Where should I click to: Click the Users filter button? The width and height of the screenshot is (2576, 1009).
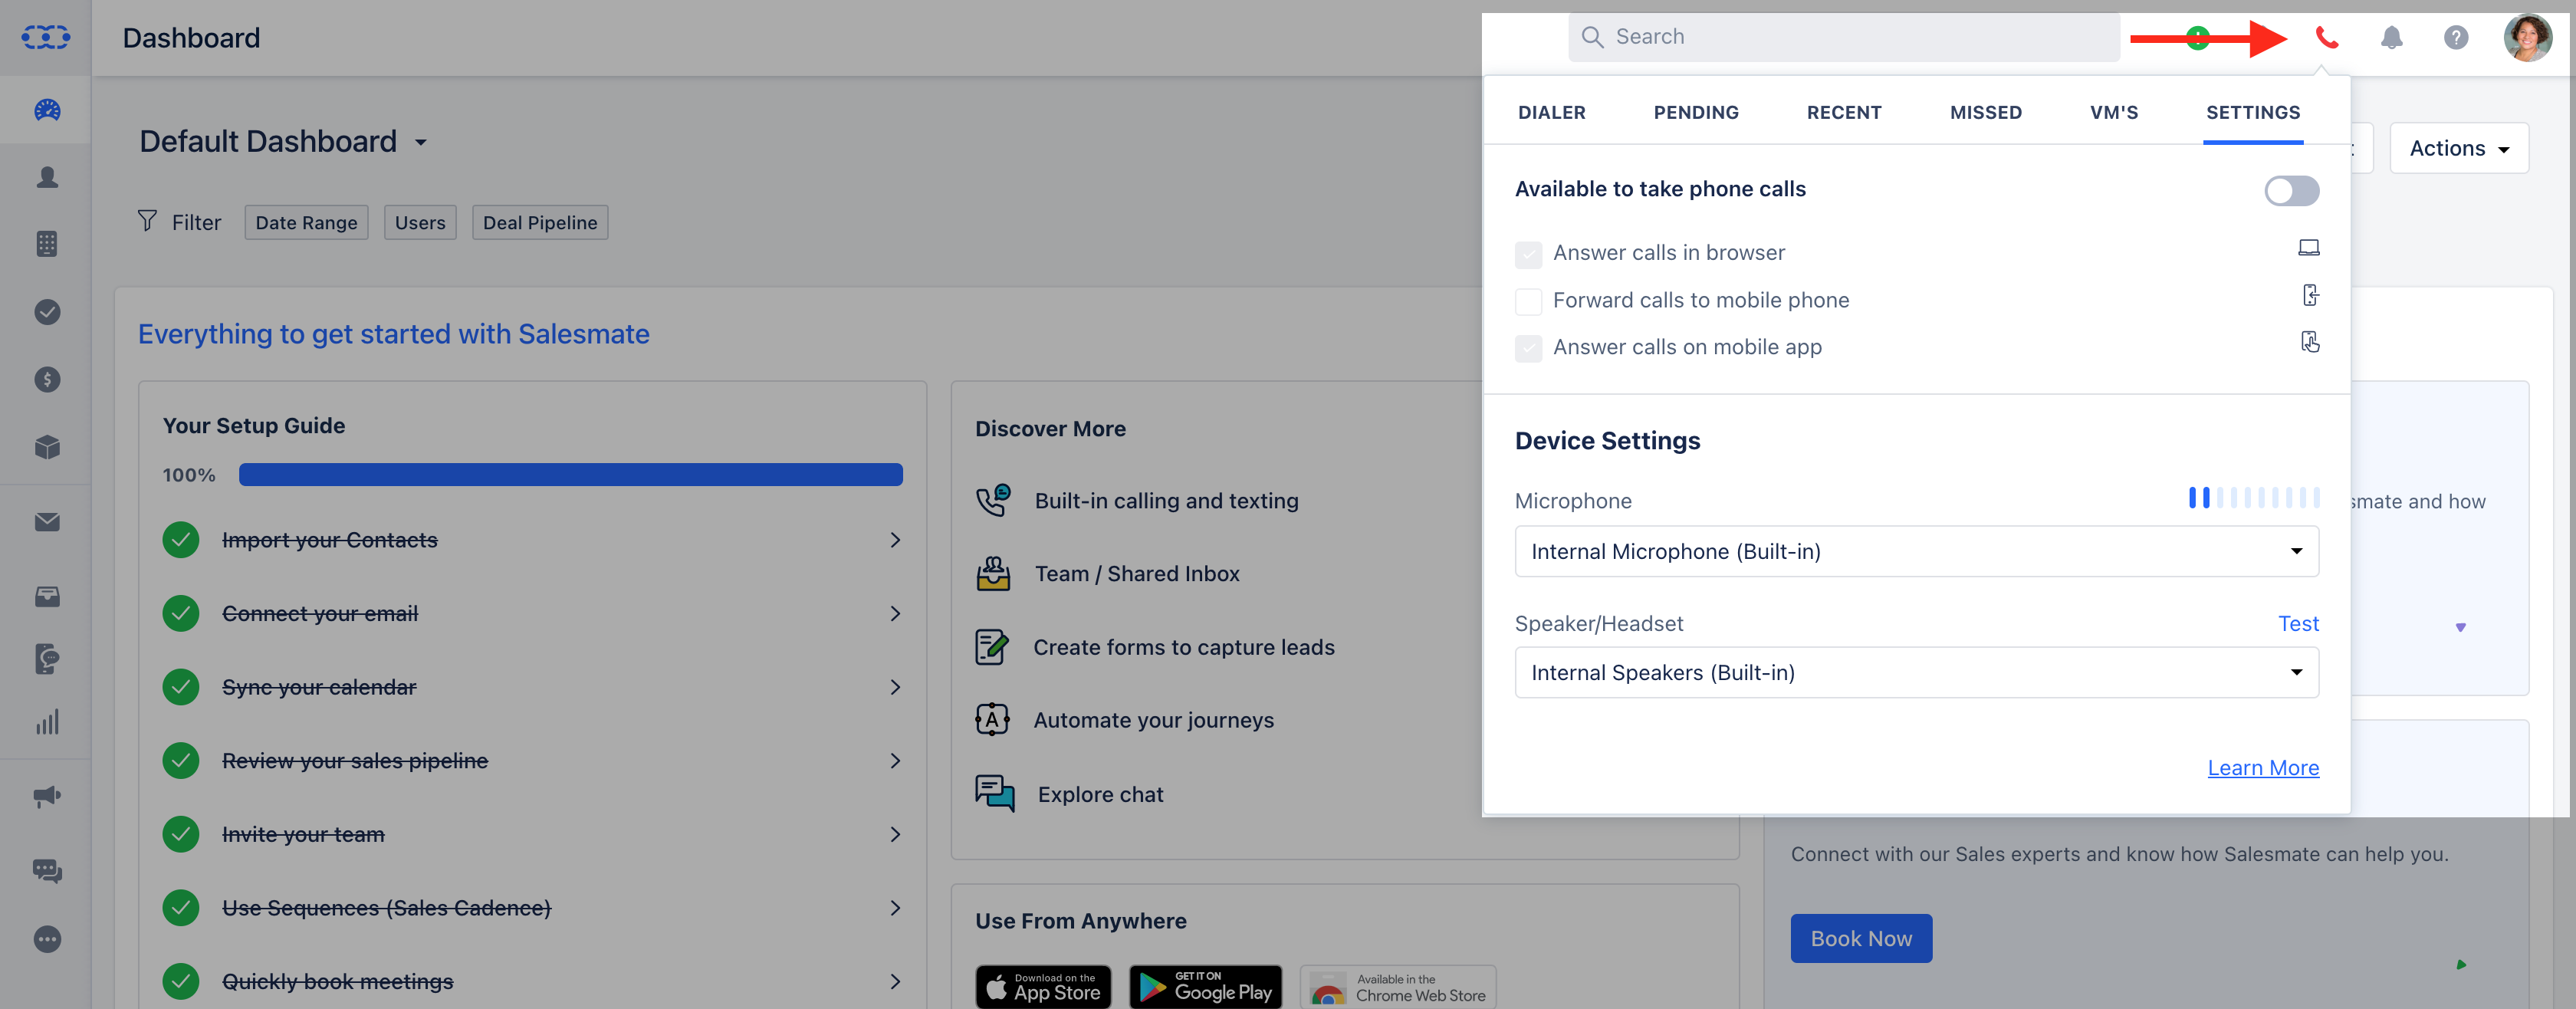(420, 222)
